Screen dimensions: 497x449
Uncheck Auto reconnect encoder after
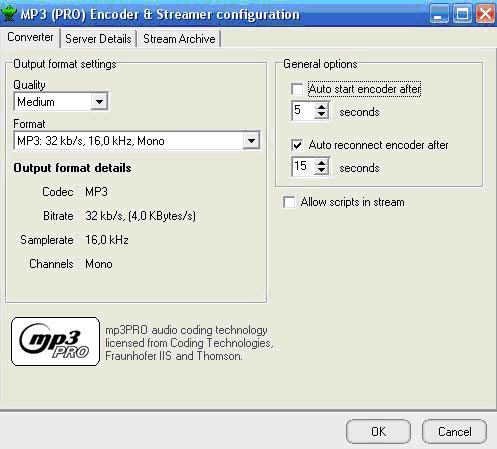[x=297, y=145]
